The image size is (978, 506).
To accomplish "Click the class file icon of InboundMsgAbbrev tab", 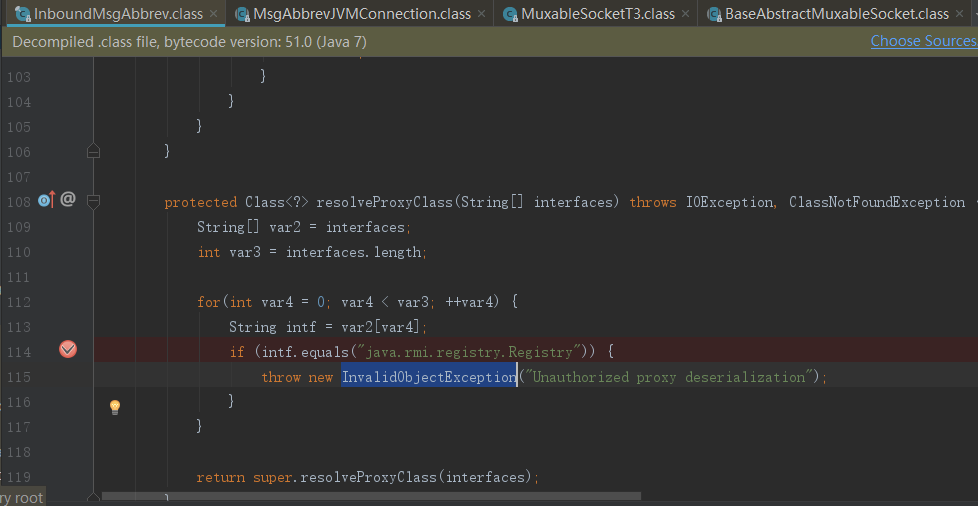I will coord(23,14).
